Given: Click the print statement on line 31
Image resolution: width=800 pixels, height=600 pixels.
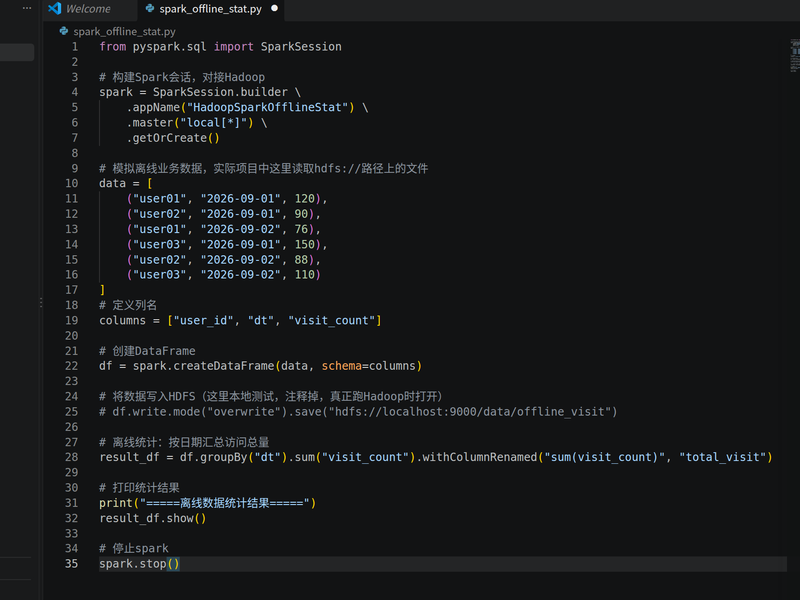Looking at the screenshot, I should (208, 503).
